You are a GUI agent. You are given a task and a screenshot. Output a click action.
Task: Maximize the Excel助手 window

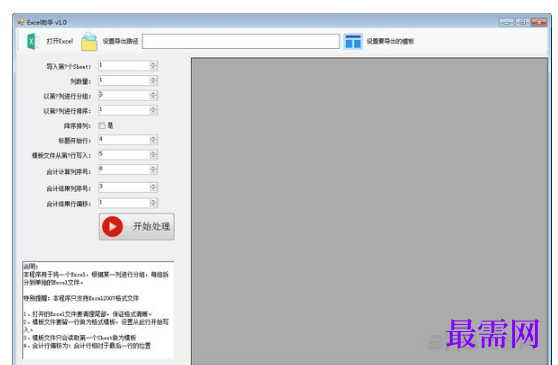coord(522,22)
